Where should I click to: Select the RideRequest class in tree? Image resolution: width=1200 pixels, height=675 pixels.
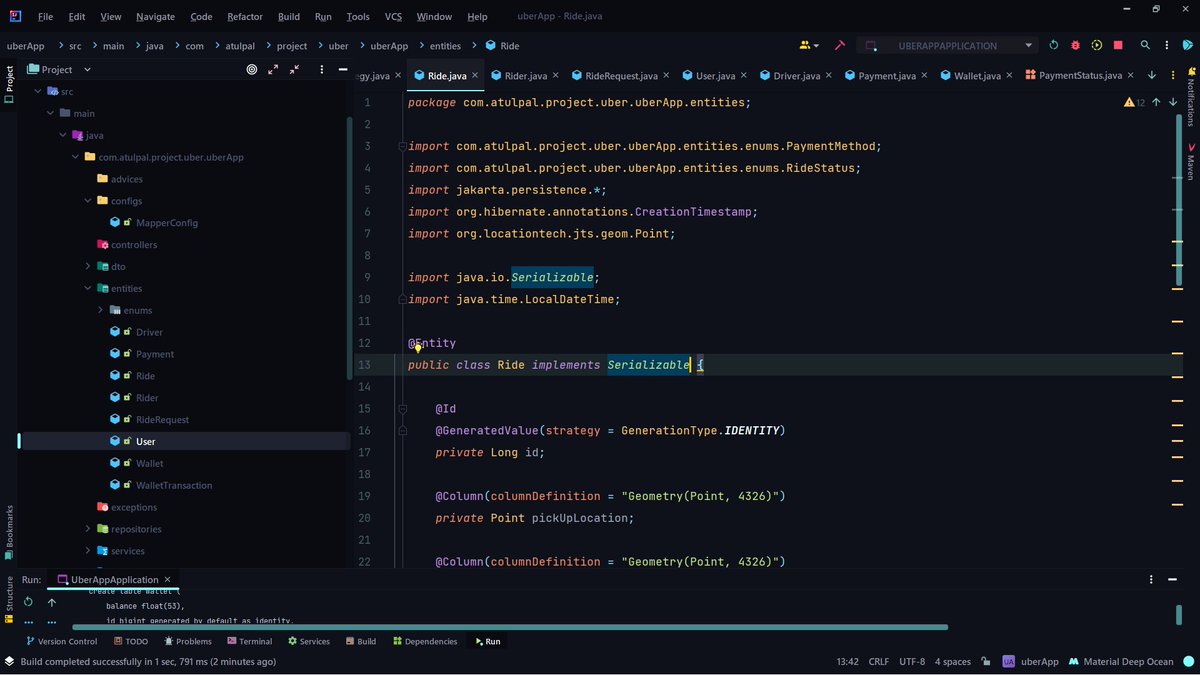(162, 420)
